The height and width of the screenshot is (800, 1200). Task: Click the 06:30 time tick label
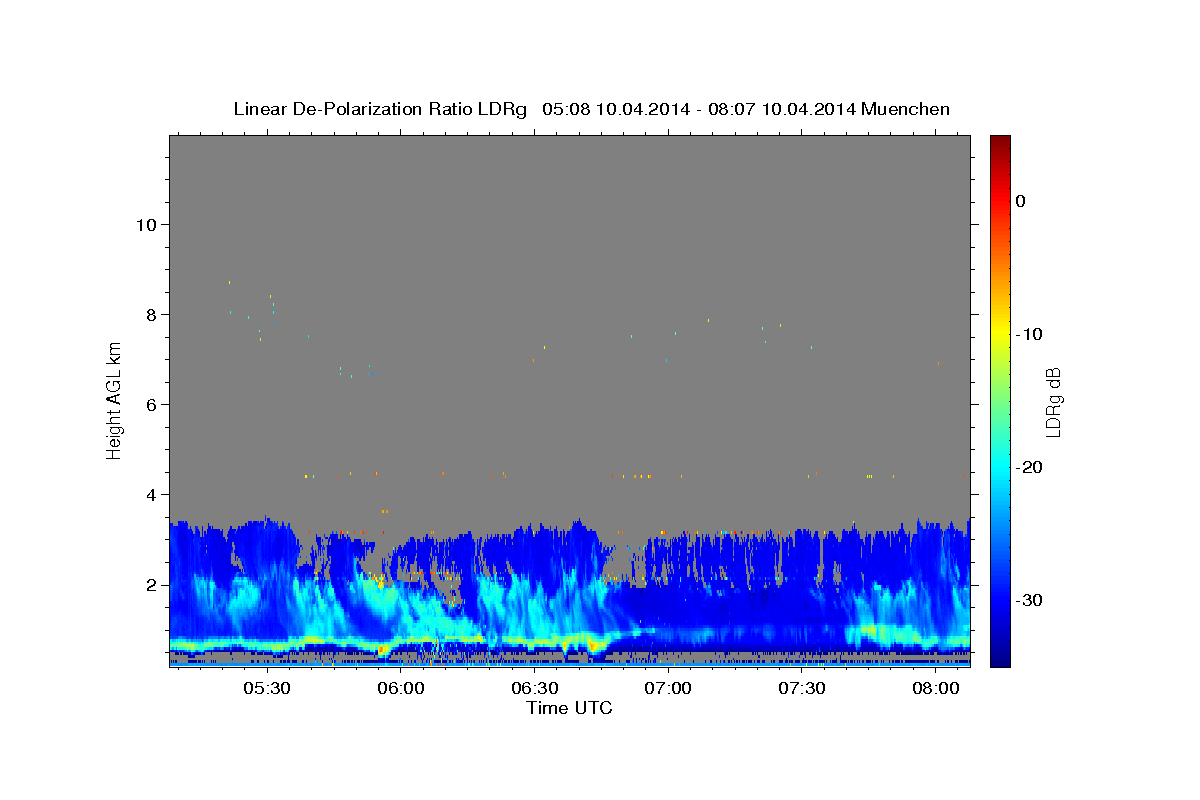(x=535, y=688)
